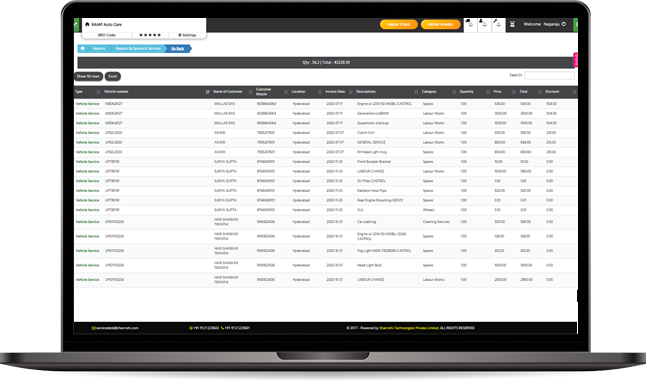Open the first notification bell with chat badge
Image resolution: width=646 pixels, height=381 pixels.
click(x=470, y=24)
